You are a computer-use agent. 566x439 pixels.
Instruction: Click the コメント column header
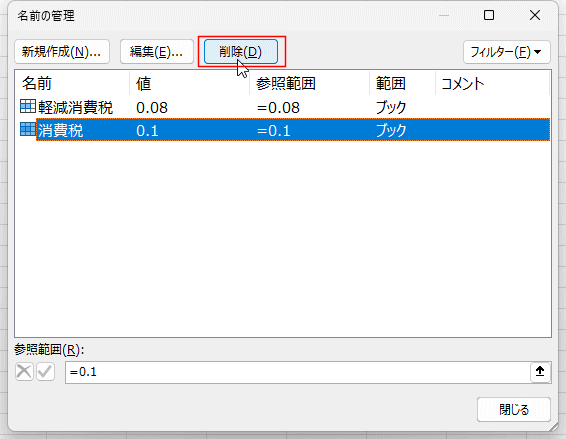pyautogui.click(x=492, y=83)
